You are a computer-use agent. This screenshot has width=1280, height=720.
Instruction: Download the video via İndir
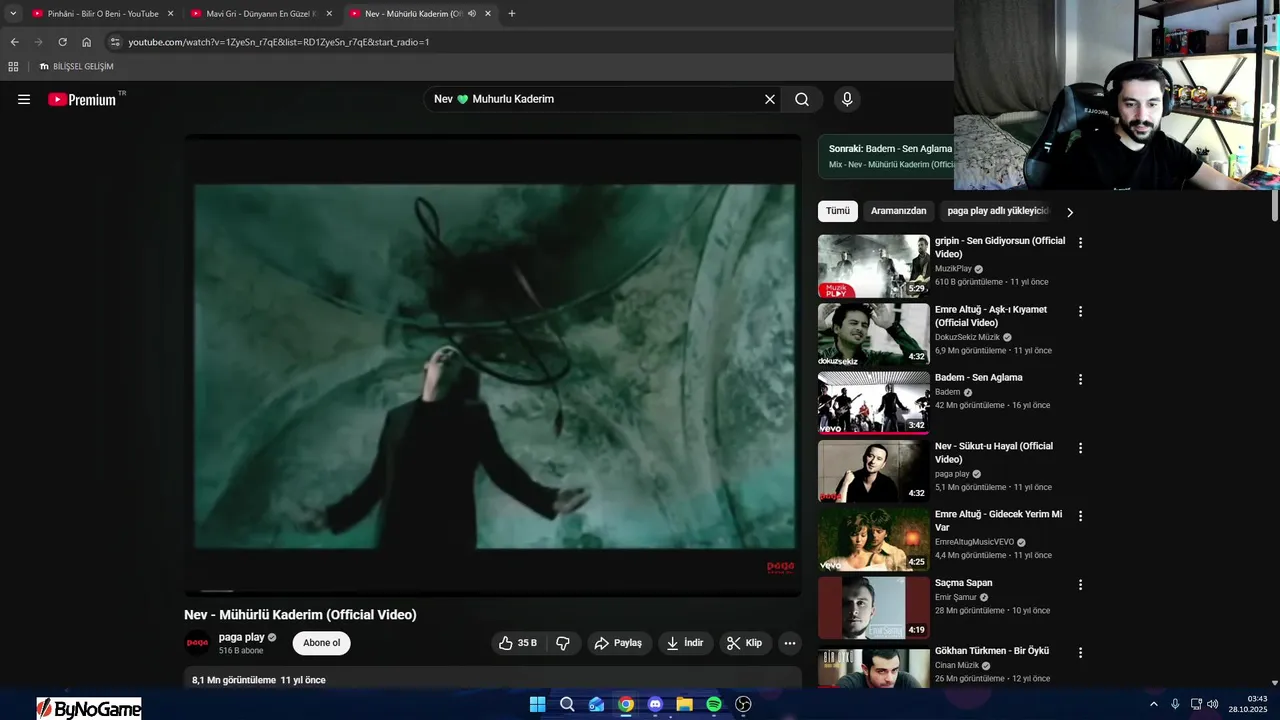(686, 643)
